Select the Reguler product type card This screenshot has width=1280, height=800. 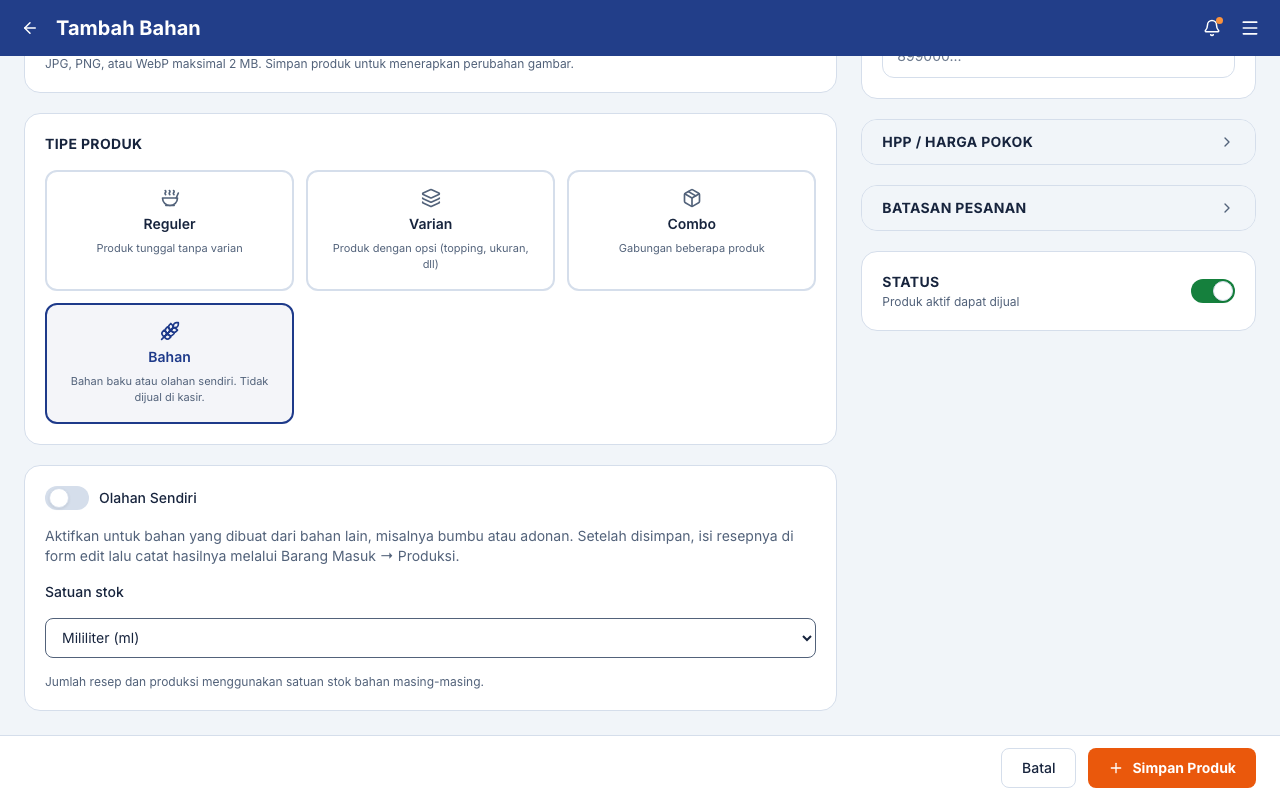[170, 231]
